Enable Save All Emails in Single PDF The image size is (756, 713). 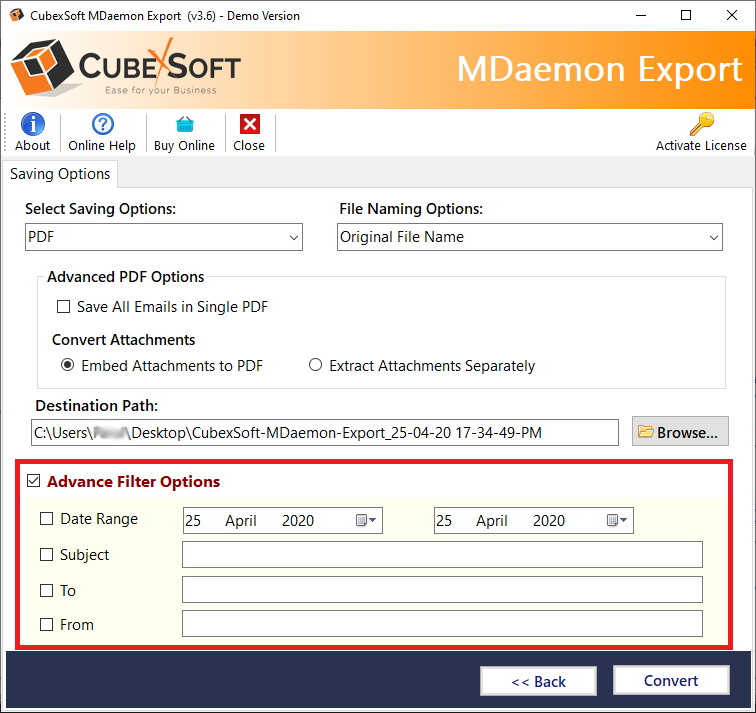click(64, 307)
